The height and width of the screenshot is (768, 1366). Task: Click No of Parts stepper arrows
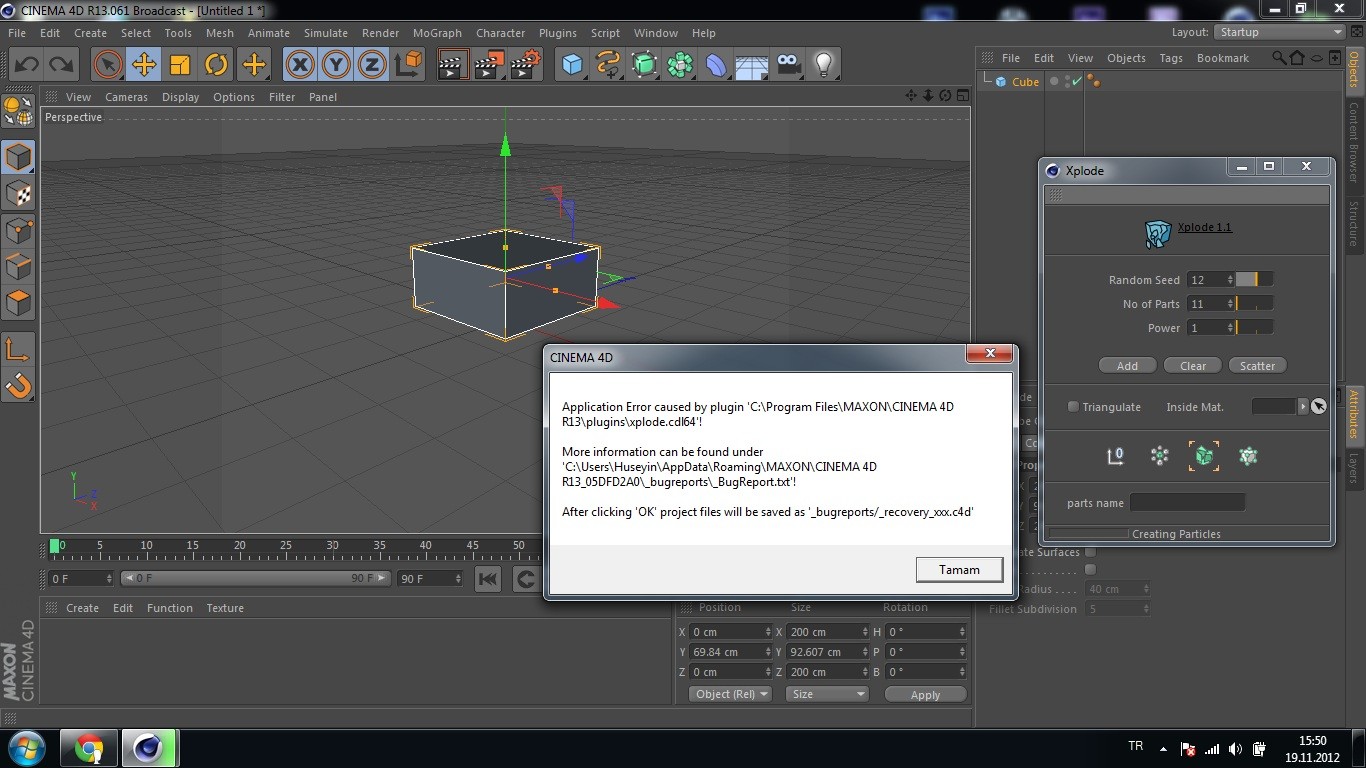(x=1228, y=304)
